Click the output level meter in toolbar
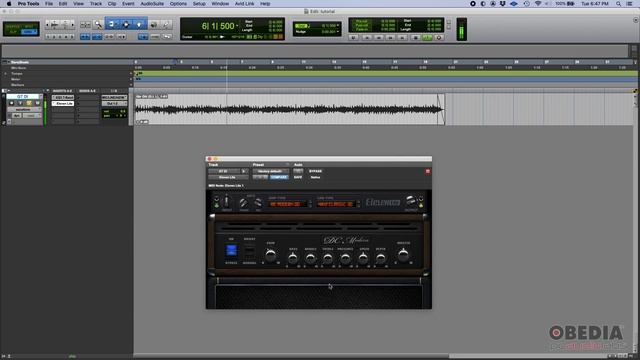The width and height of the screenshot is (640, 360). [461, 29]
